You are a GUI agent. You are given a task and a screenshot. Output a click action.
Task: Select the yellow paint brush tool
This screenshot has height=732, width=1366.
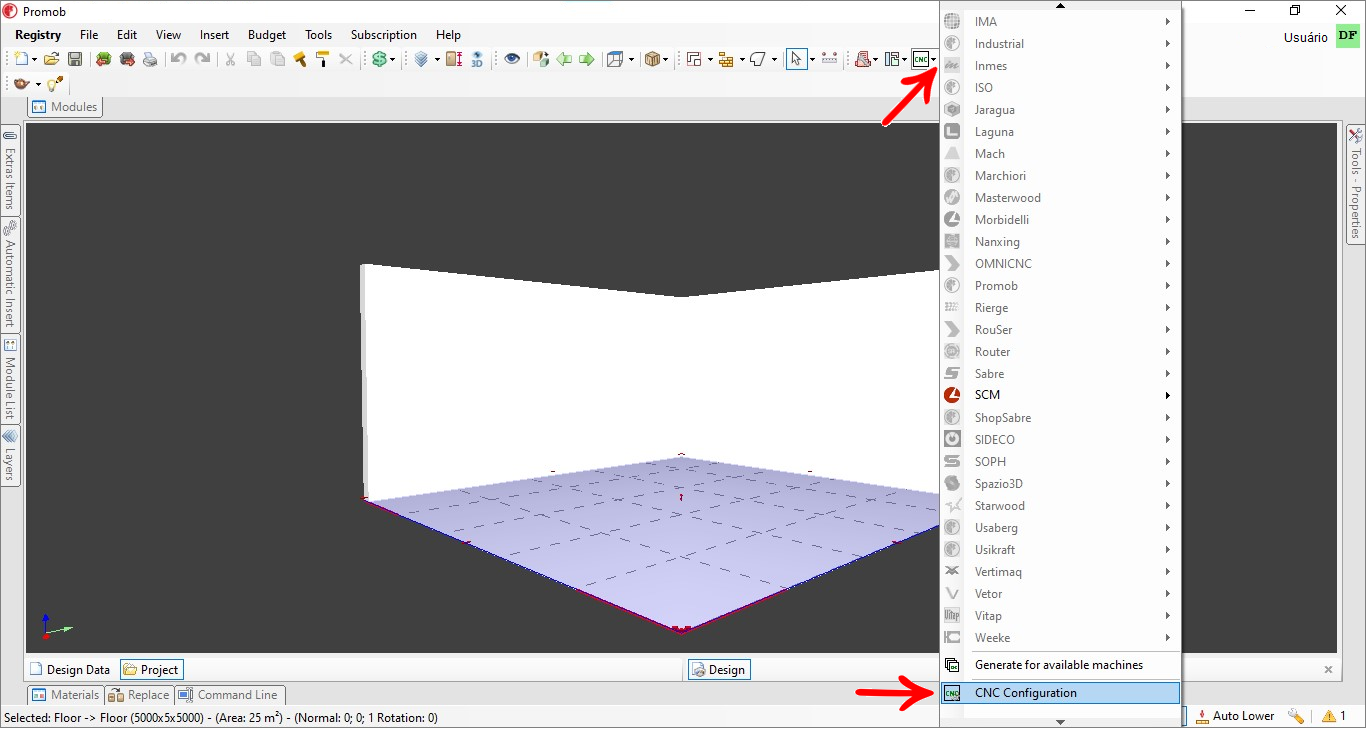300,60
